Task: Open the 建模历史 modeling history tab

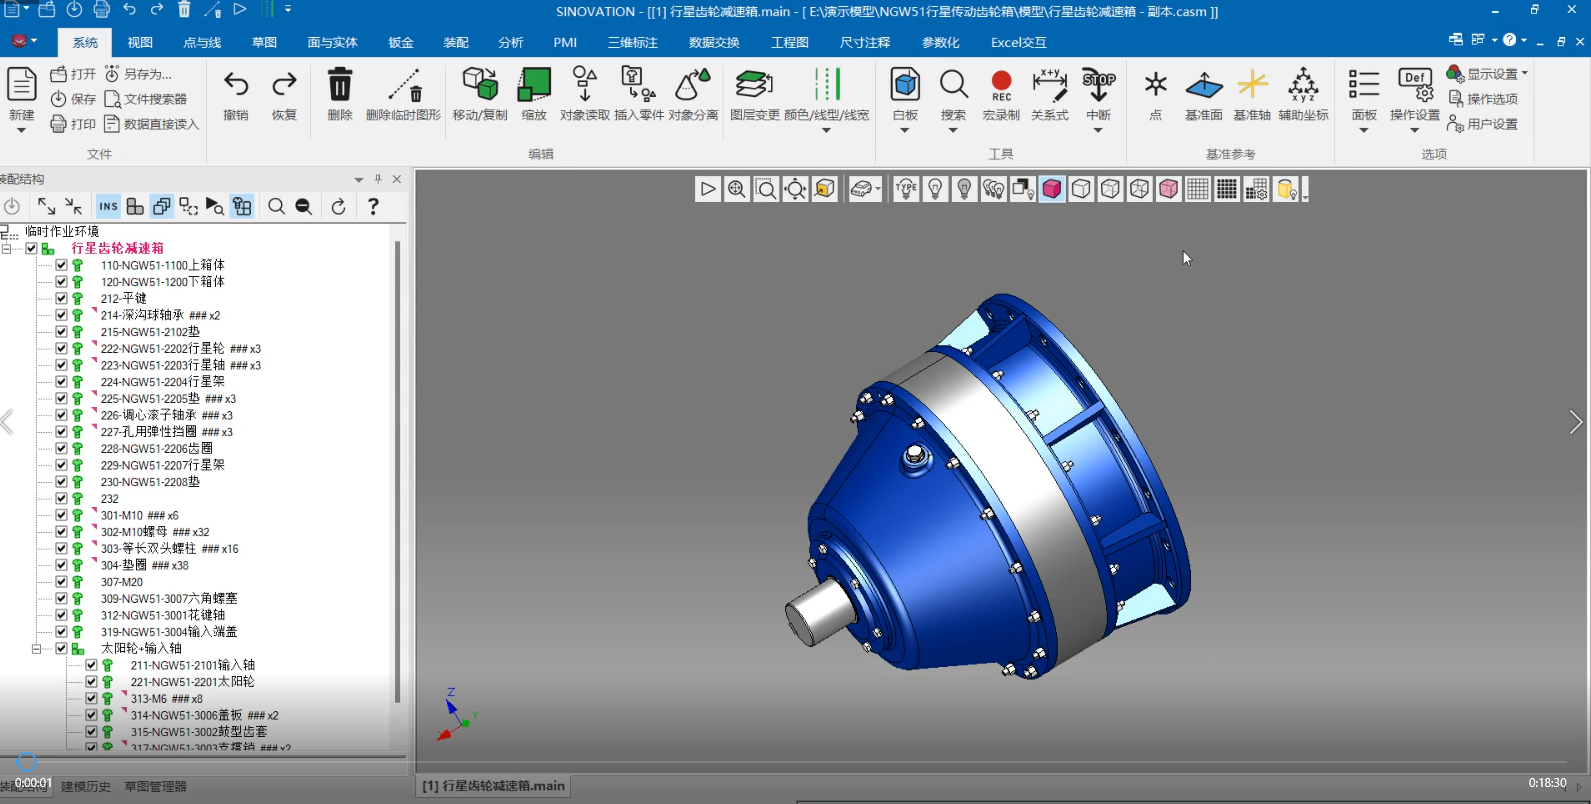Action: click(86, 787)
